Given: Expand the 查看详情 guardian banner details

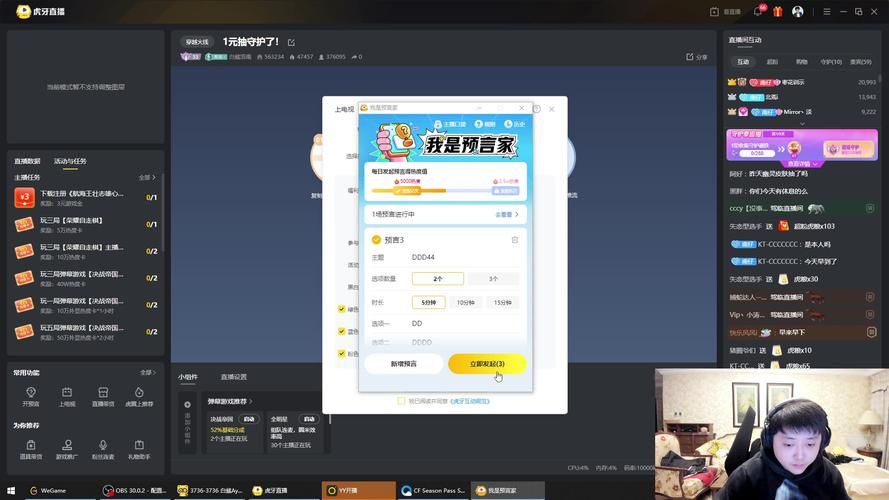Looking at the screenshot, I should pyautogui.click(x=798, y=163).
